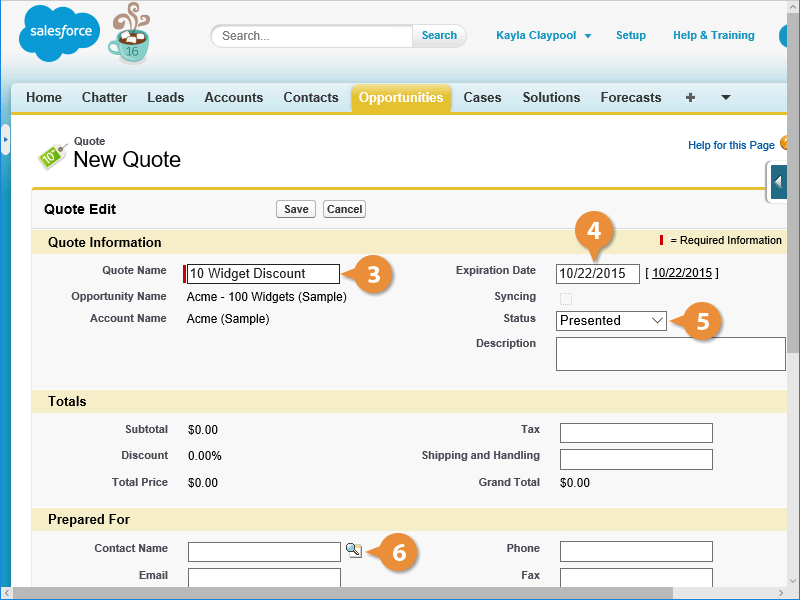The image size is (800, 600).
Task: Open the Status dropdown showing Presented
Action: click(x=611, y=321)
